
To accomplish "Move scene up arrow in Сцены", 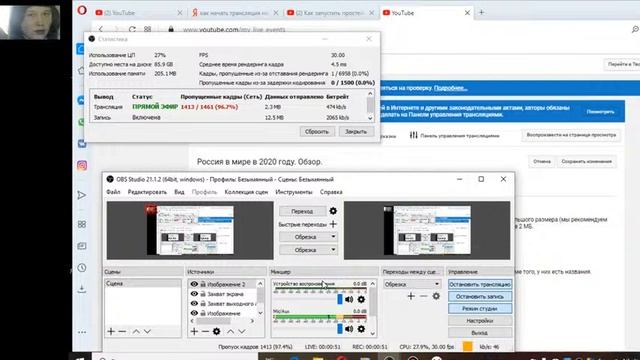I will (x=136, y=331).
